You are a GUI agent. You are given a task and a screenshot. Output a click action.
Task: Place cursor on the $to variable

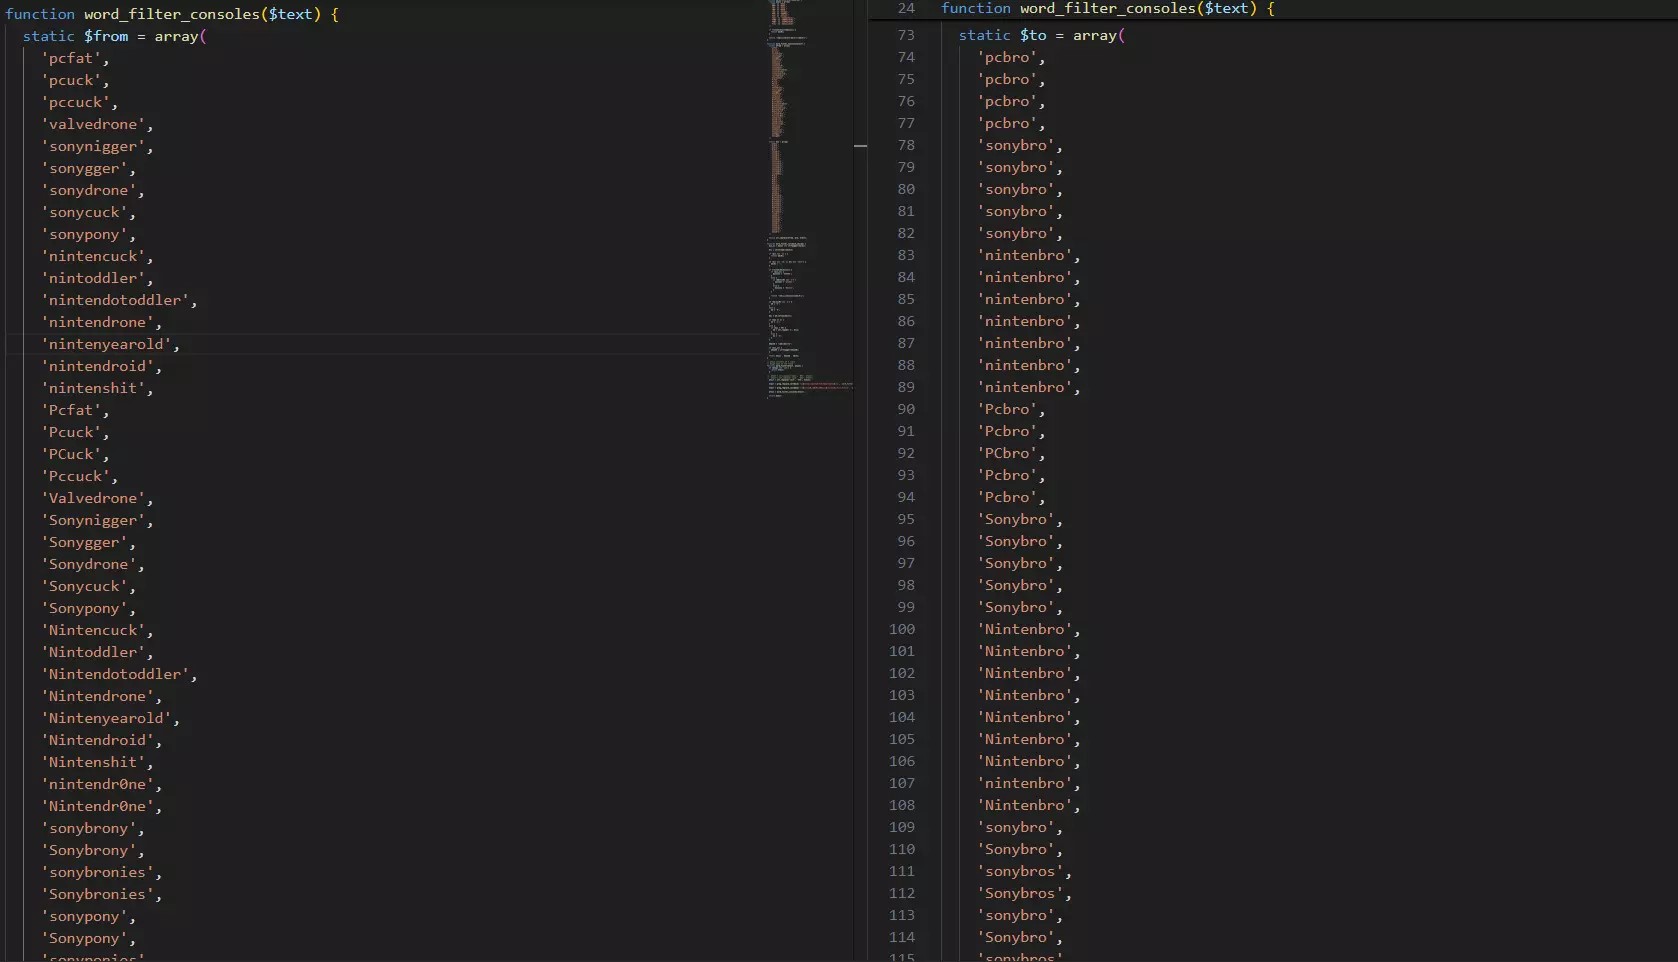[x=1033, y=35]
